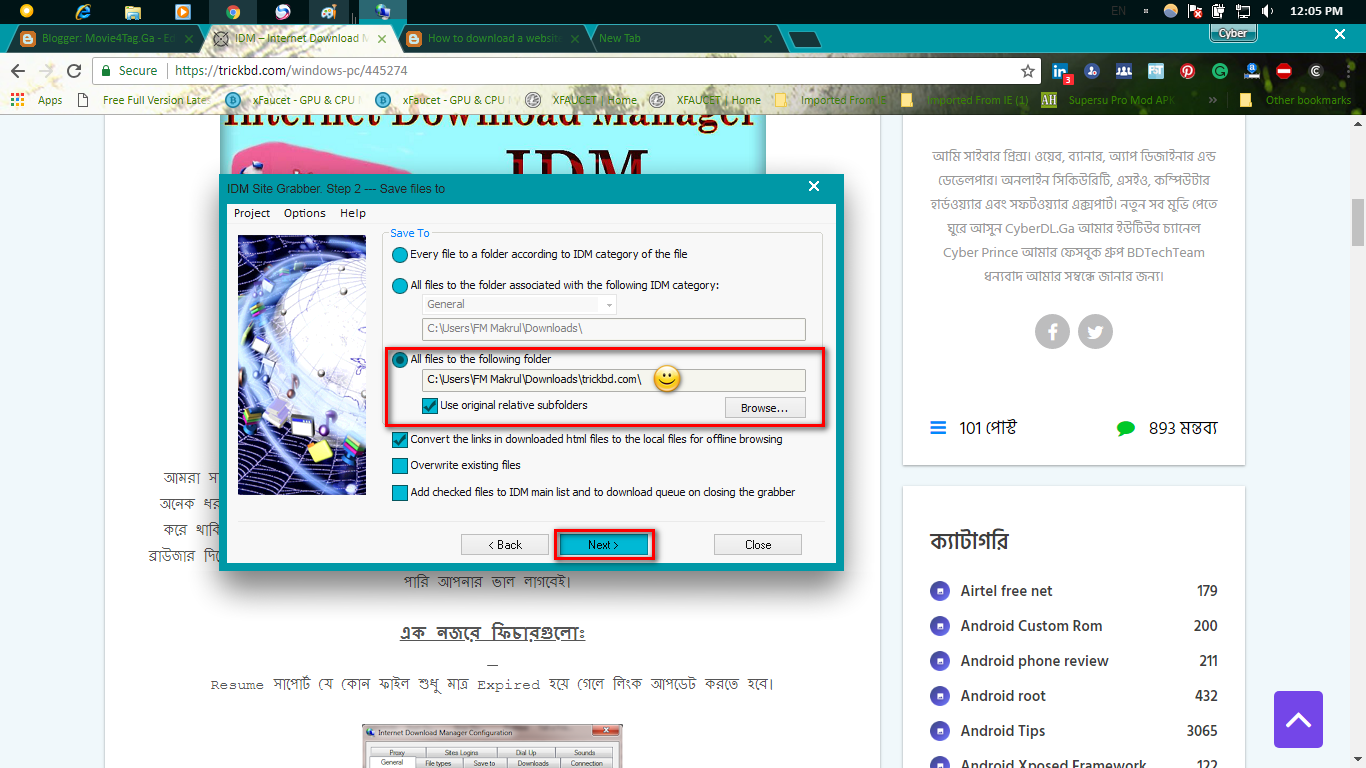The width and height of the screenshot is (1366, 768).
Task: Open 'Android Custom Rom' category link
Action: pos(1031,626)
